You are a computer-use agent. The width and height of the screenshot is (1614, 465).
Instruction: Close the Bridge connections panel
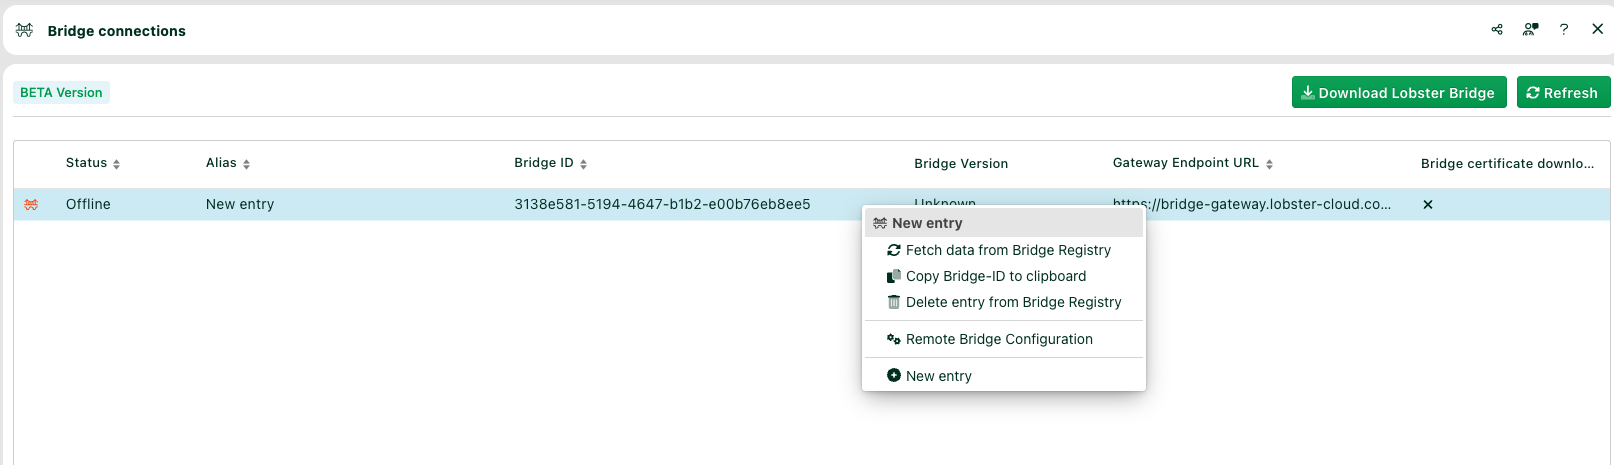coord(1597,30)
